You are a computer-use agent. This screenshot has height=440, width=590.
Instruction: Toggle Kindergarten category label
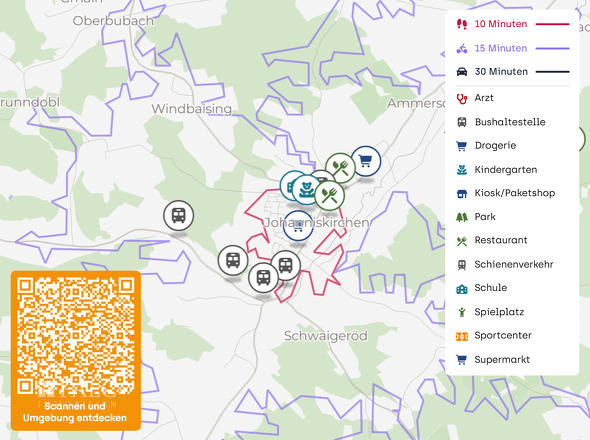(x=506, y=170)
